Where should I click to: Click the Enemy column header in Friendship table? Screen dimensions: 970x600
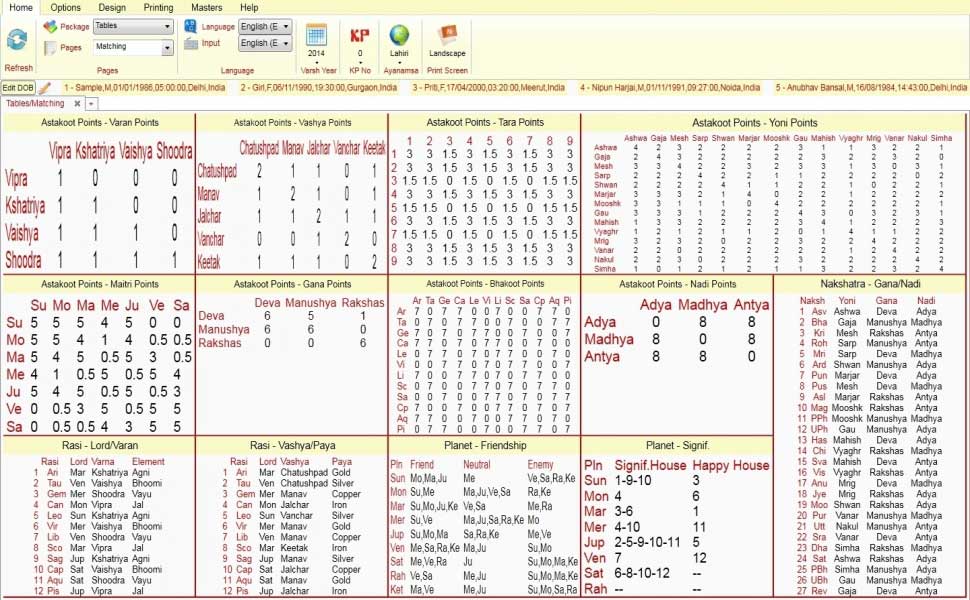(x=540, y=465)
